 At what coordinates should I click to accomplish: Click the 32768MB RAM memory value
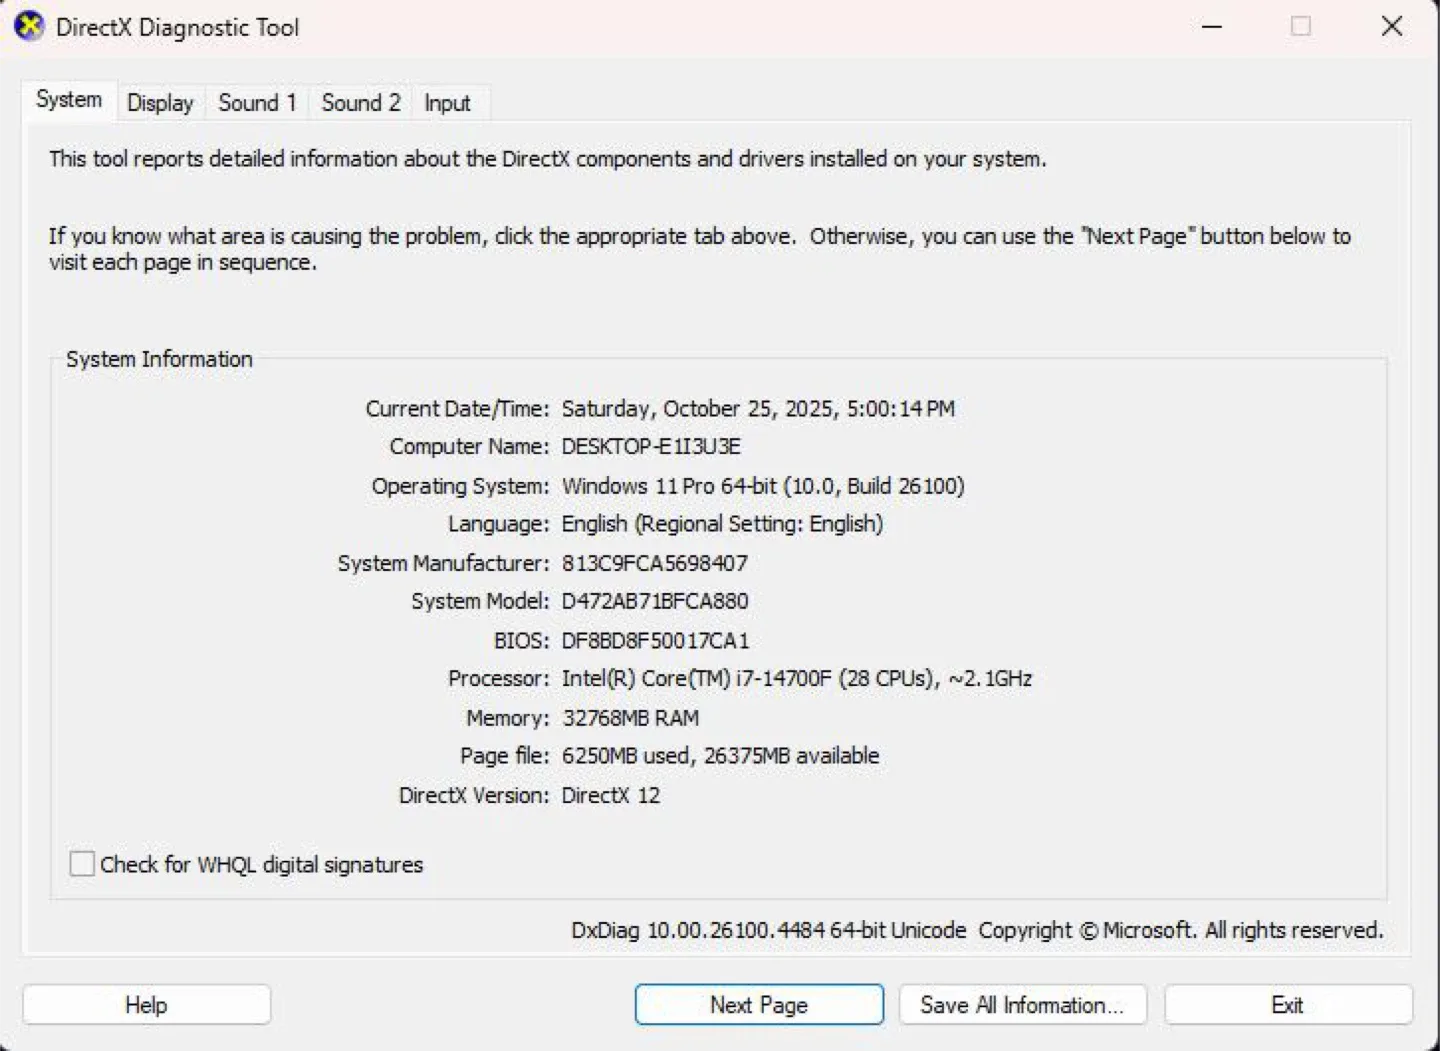[630, 718]
